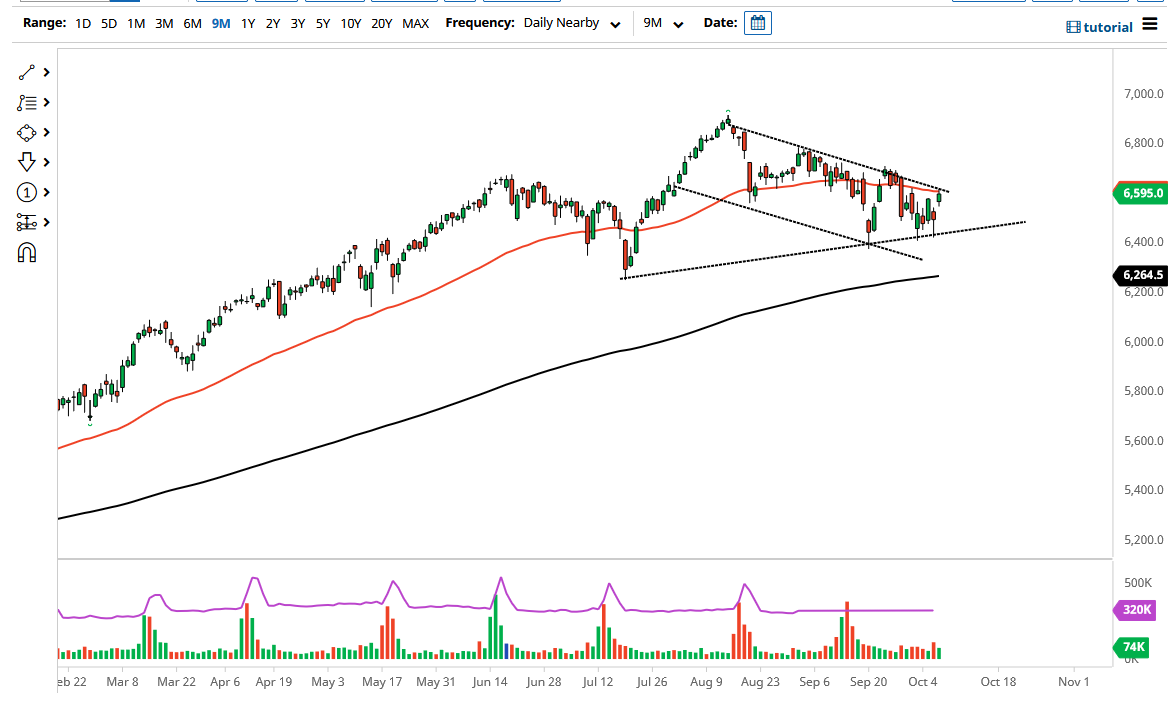This screenshot has height=702, width=1175.
Task: Click the 320K volume average label
Action: [1135, 609]
